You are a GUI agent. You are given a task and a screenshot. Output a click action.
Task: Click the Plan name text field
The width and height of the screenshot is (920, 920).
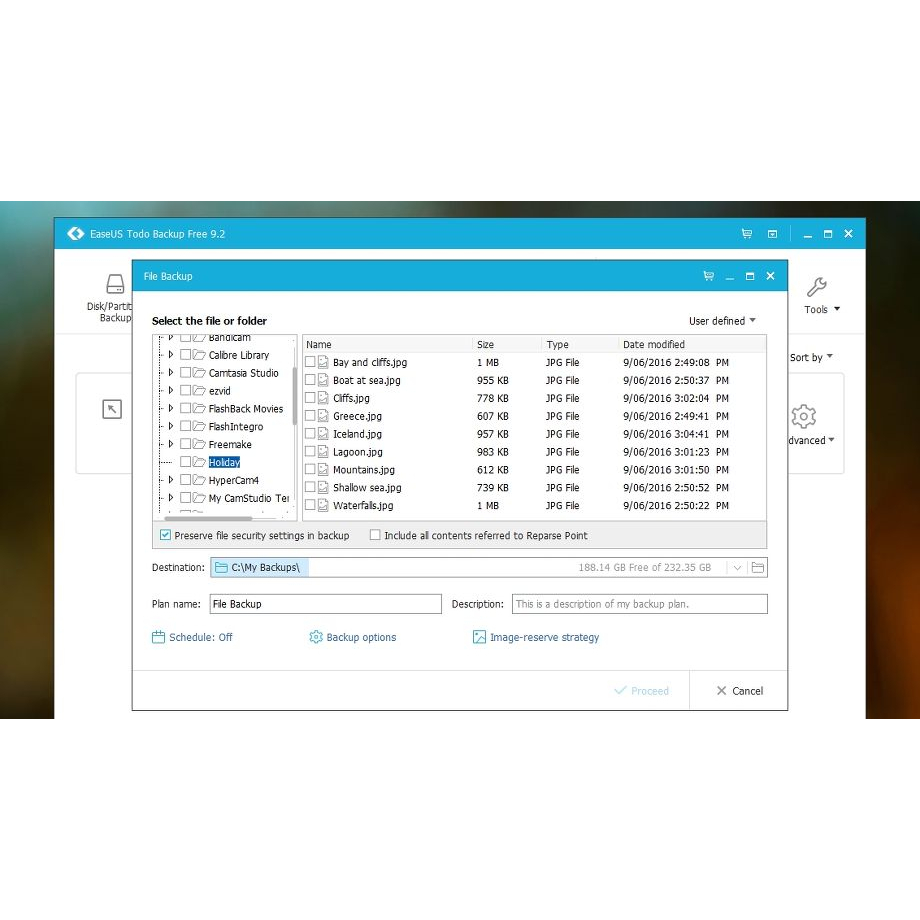[x=324, y=604]
